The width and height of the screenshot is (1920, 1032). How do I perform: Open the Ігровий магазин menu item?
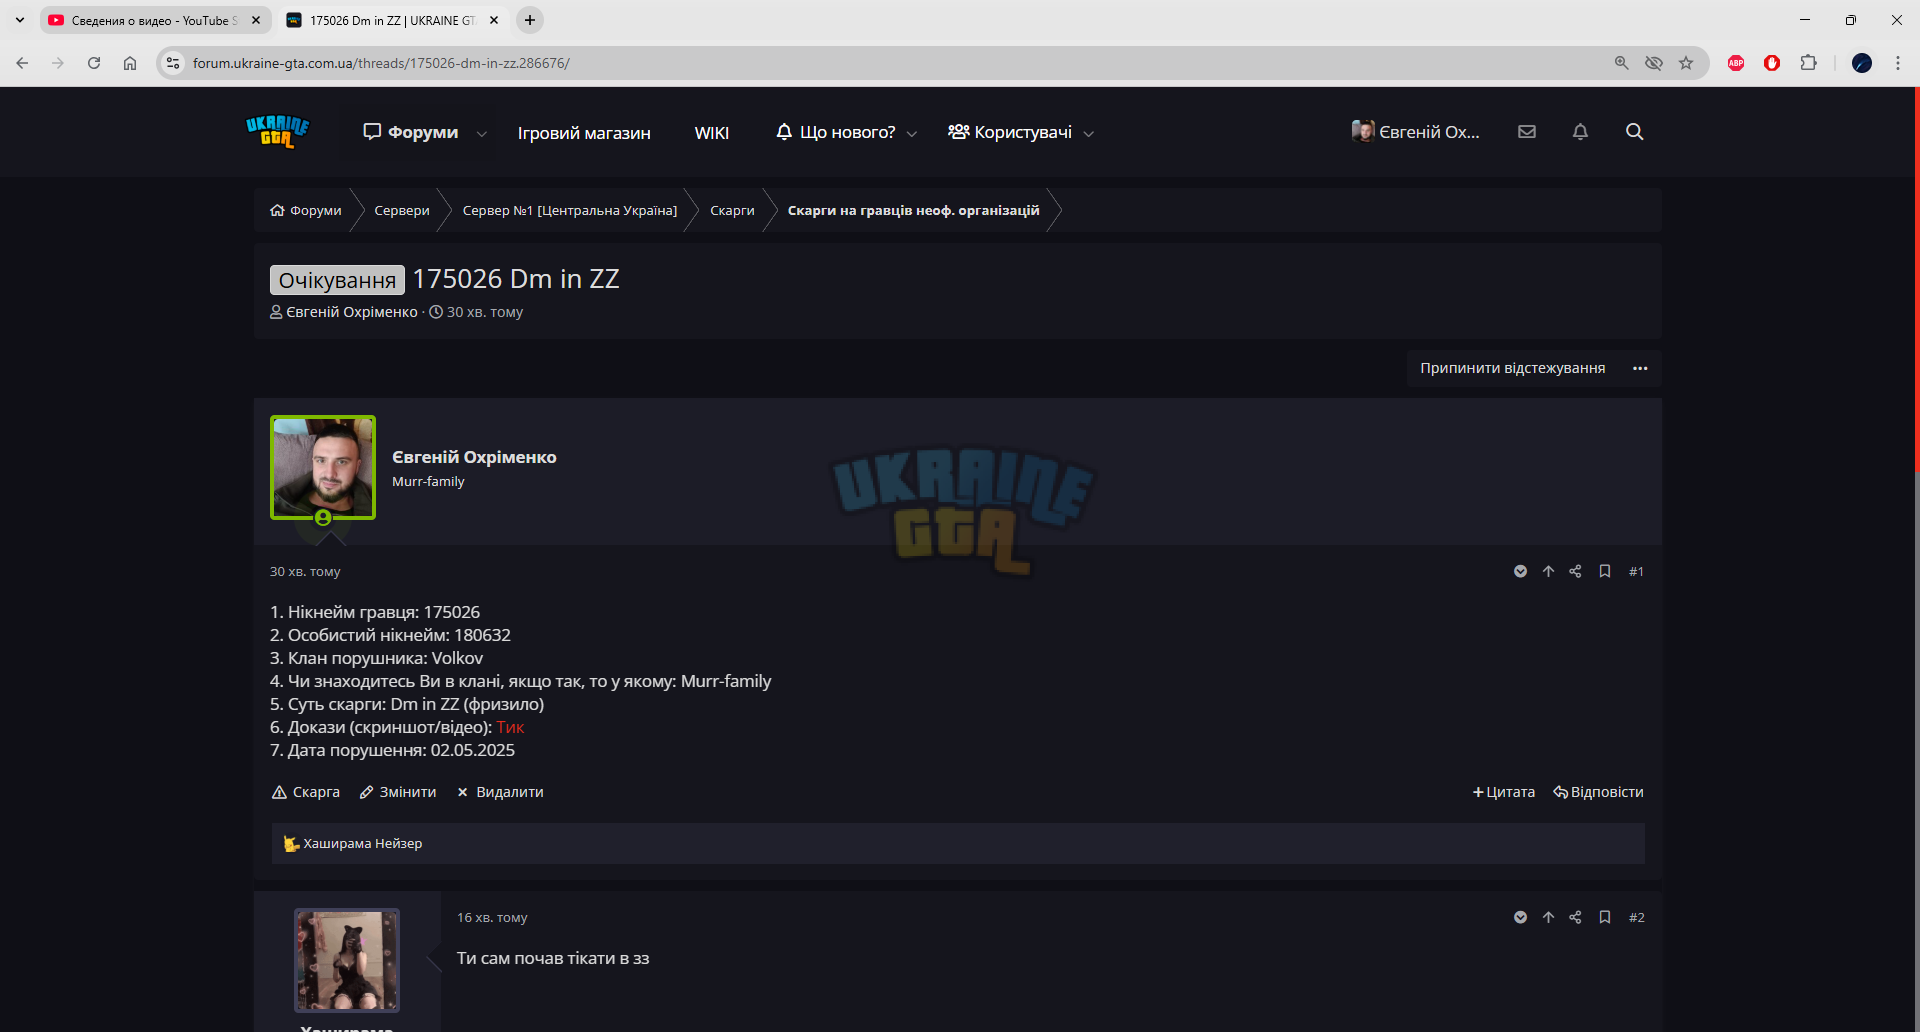584,133
